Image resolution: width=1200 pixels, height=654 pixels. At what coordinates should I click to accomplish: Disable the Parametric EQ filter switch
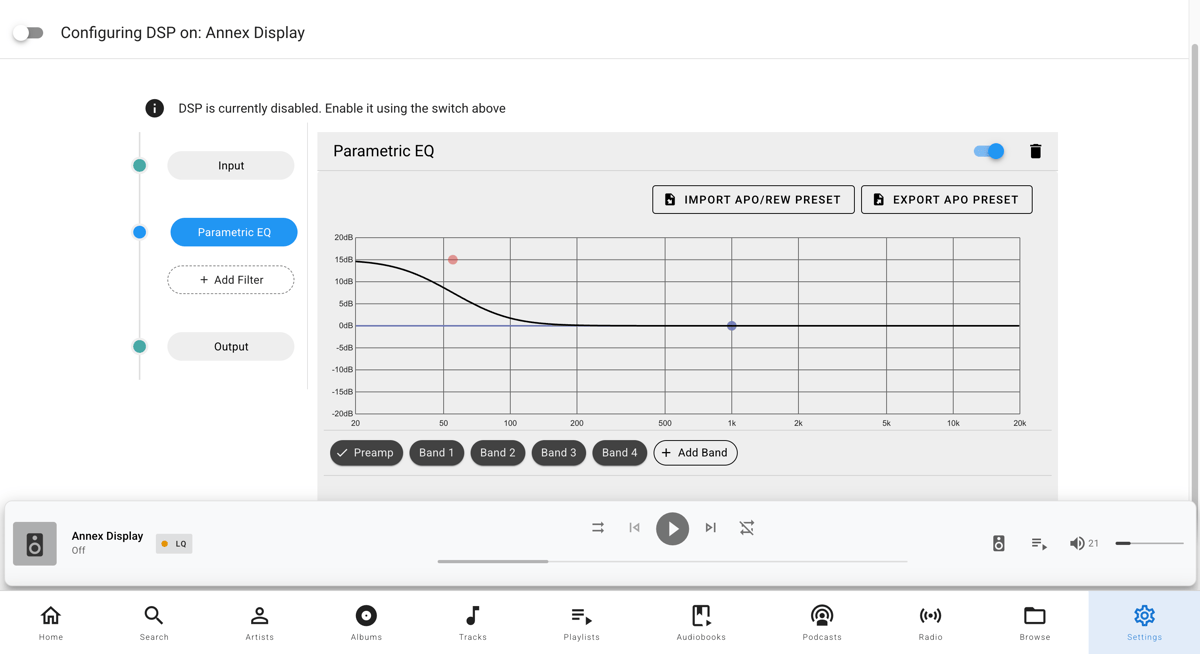[x=989, y=151]
